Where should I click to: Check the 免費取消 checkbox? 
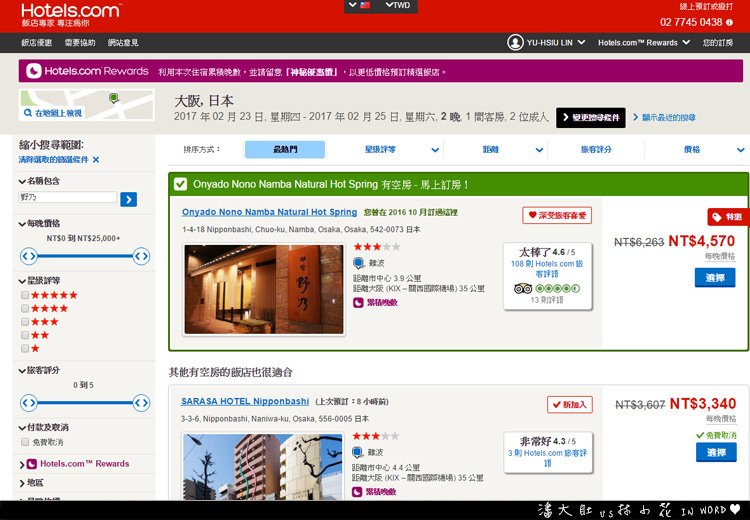(25, 442)
